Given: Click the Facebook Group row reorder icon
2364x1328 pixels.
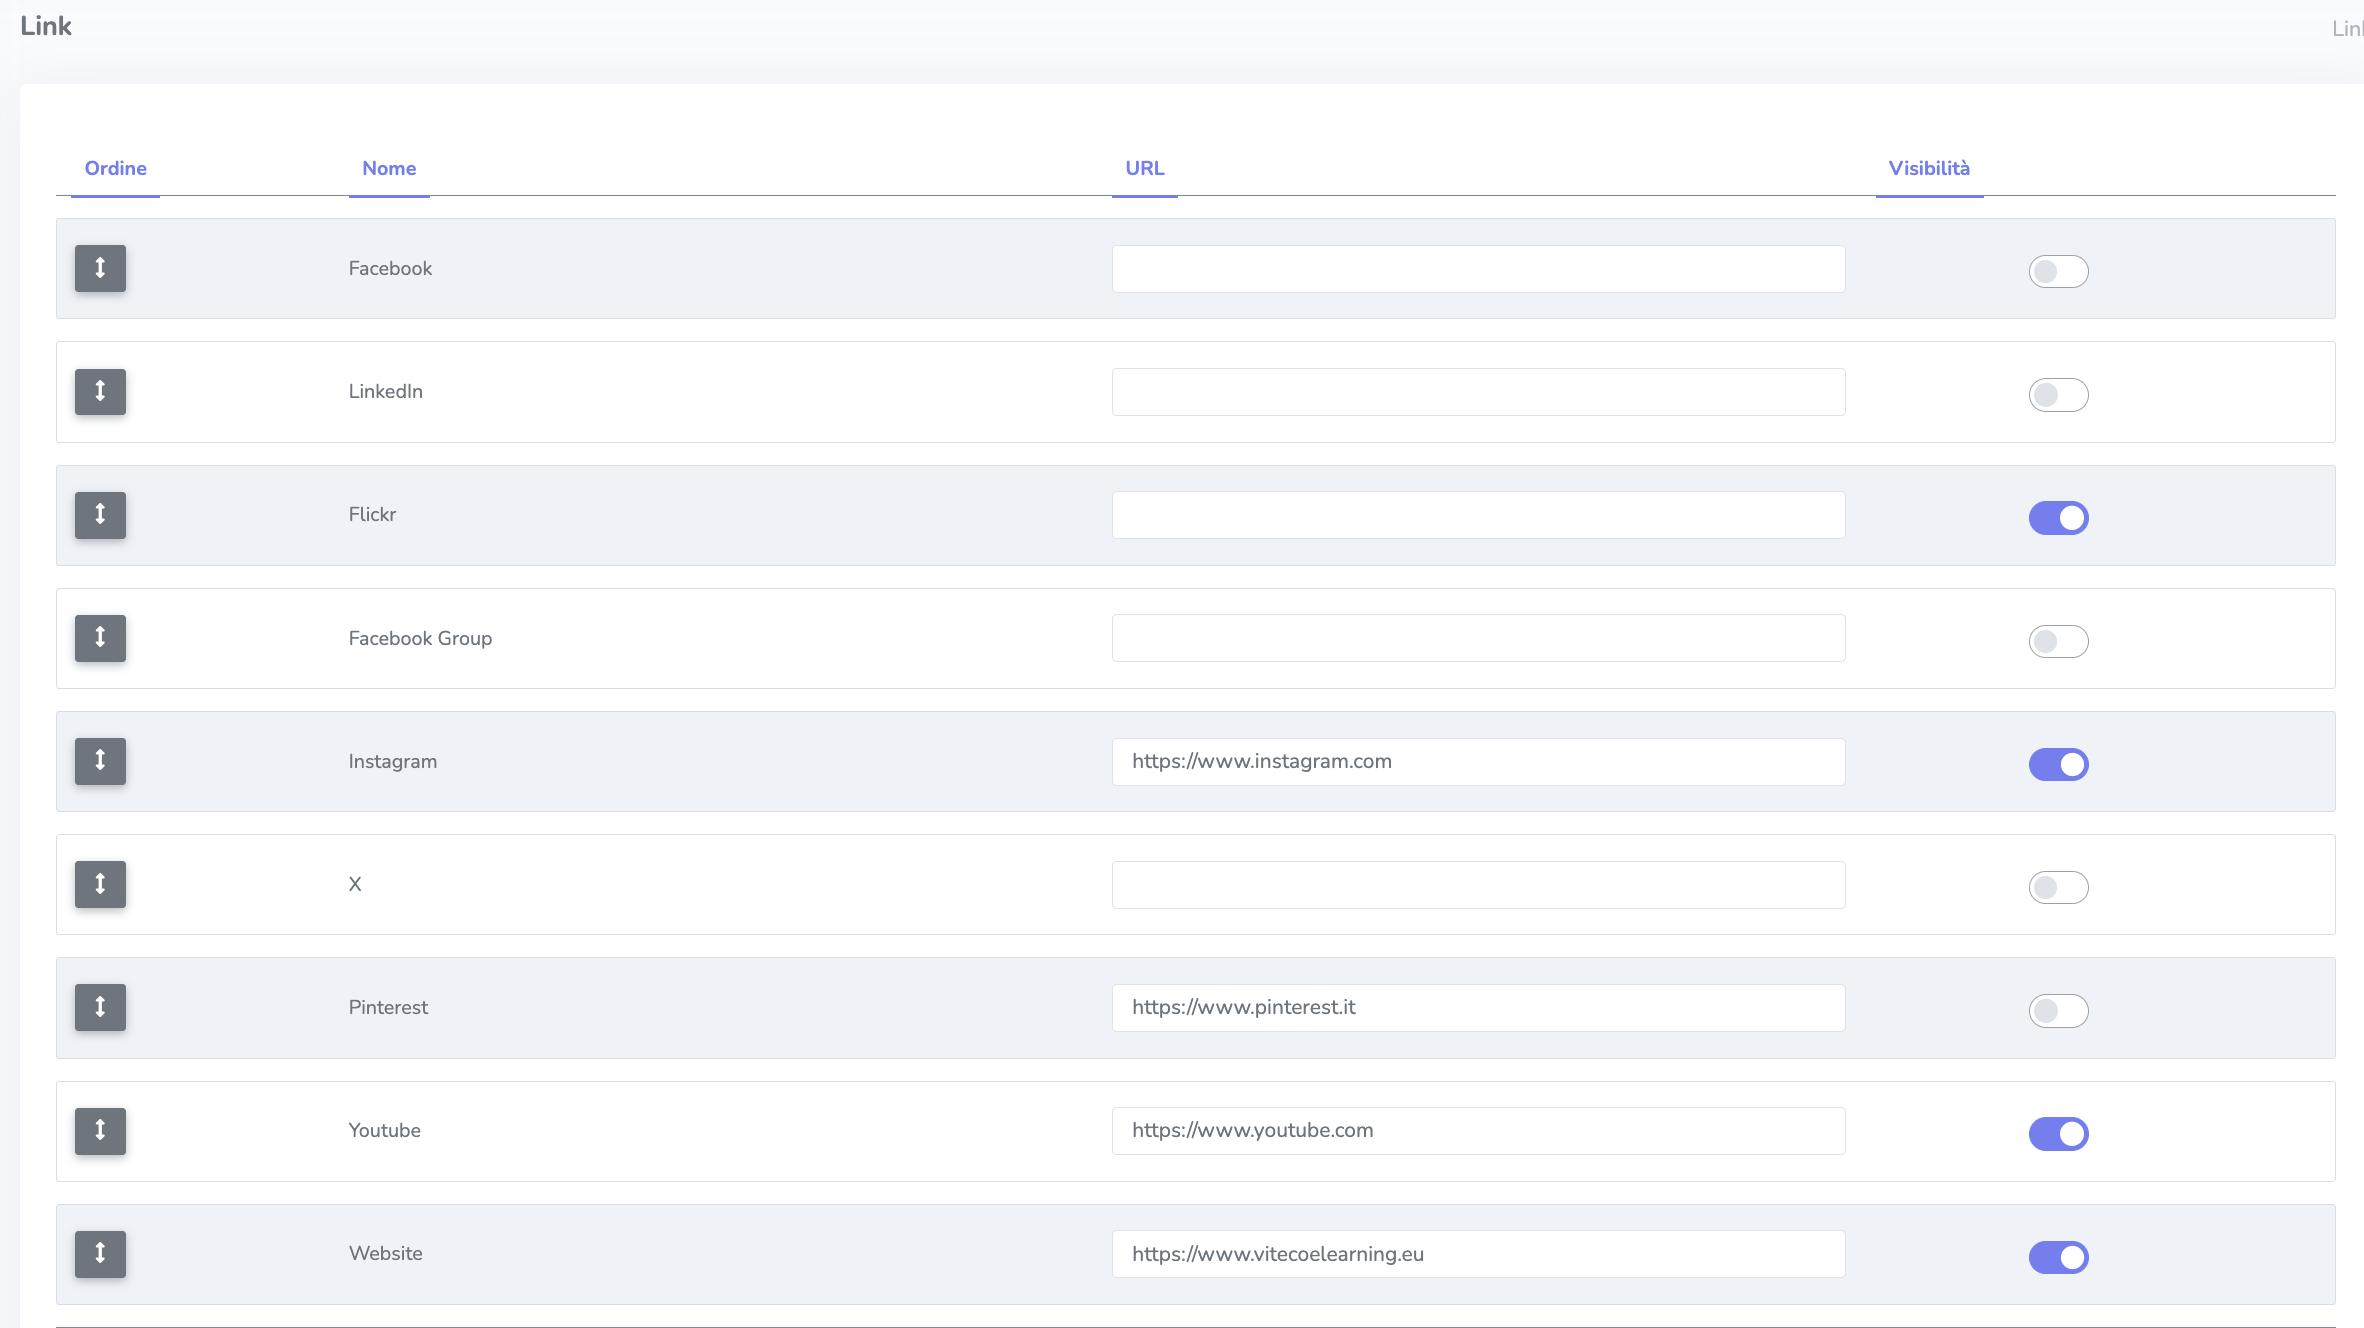Looking at the screenshot, I should 100,637.
